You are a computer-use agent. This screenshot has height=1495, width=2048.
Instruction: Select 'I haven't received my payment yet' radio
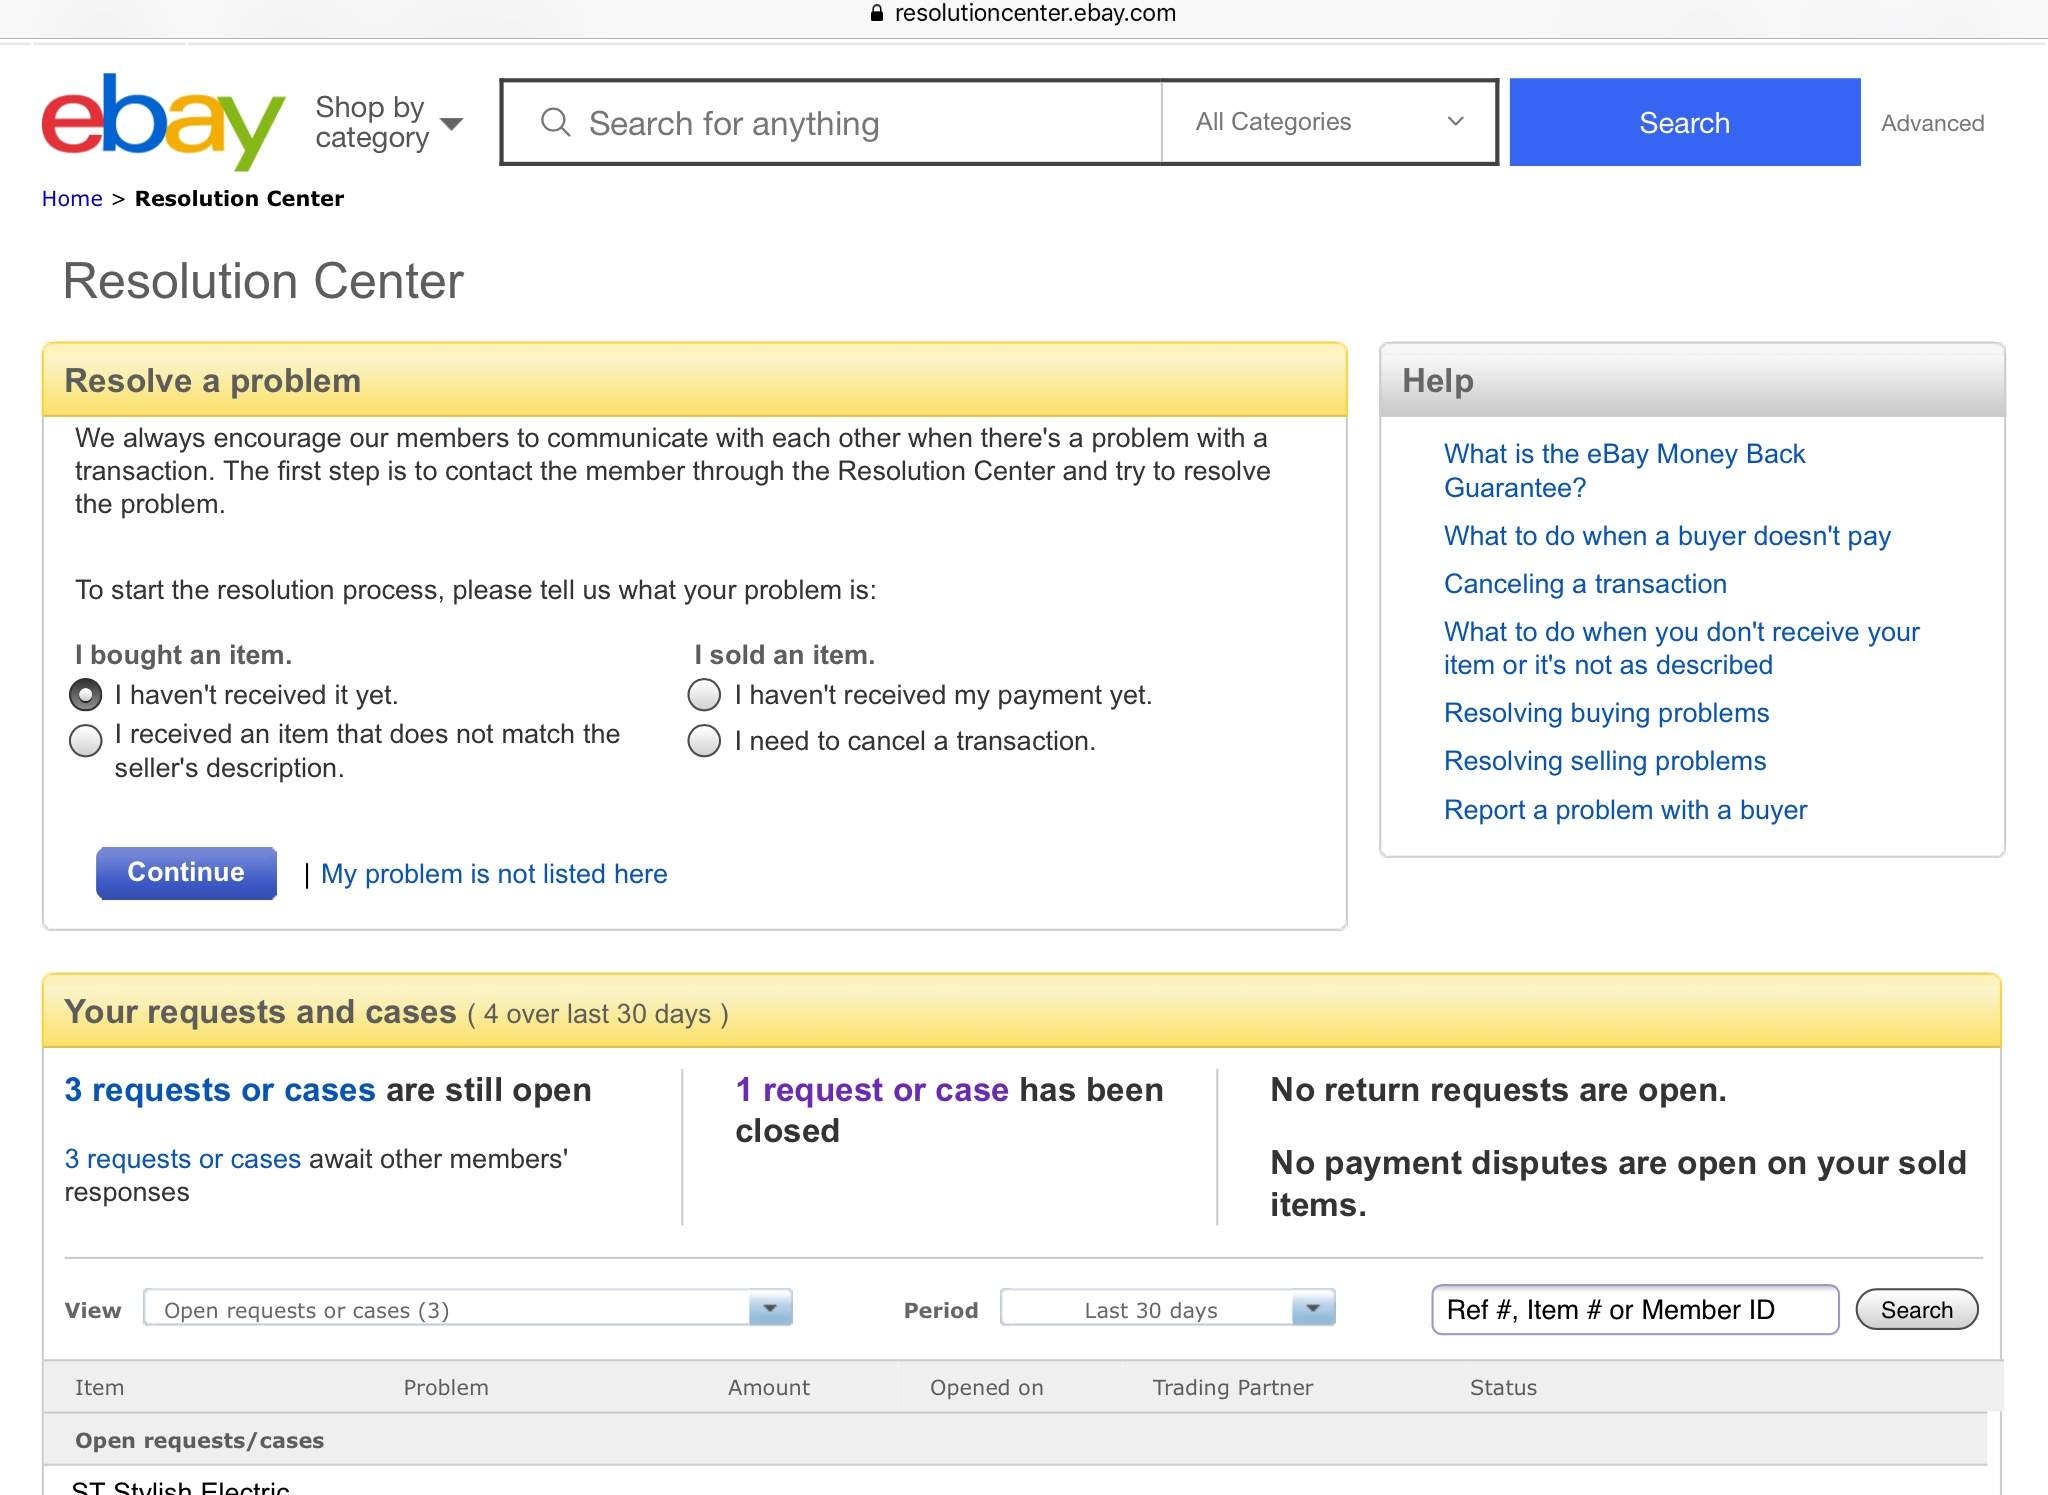tap(704, 694)
